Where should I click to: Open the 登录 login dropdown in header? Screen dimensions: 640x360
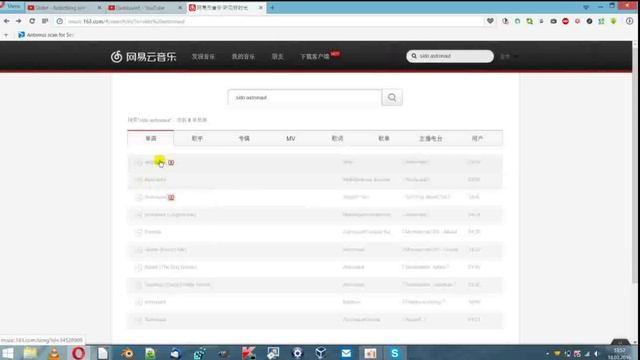click(x=509, y=56)
